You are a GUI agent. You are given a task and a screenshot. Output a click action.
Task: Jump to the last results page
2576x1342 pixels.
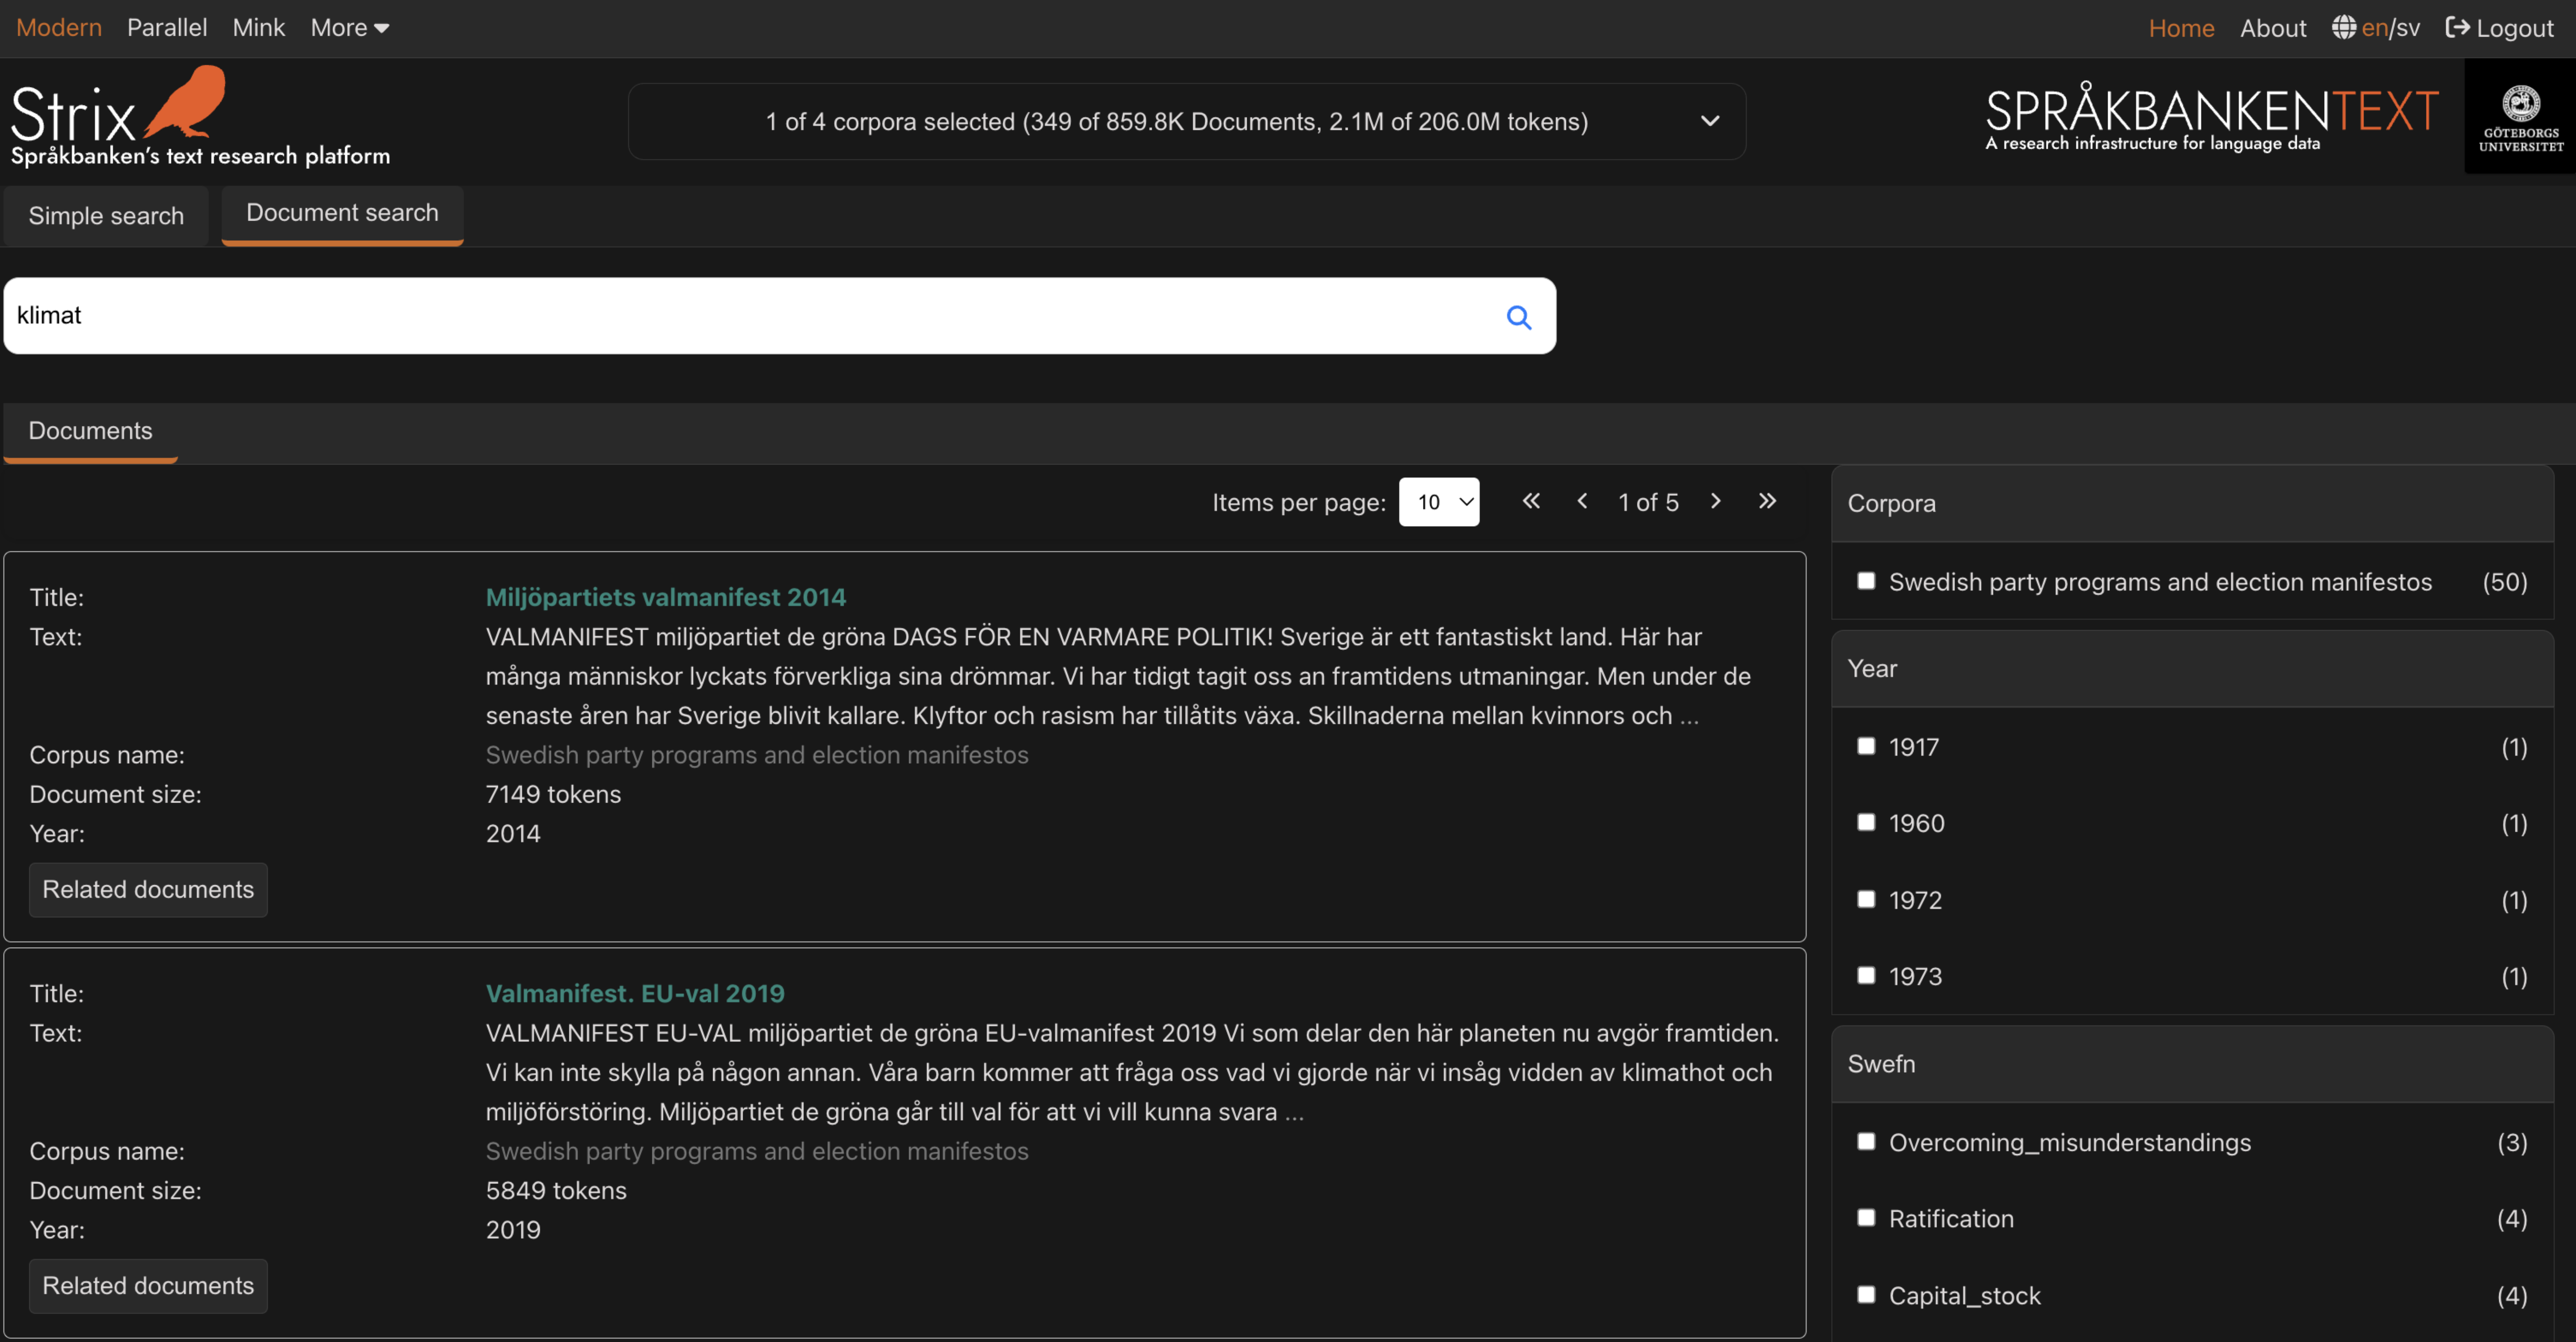1767,501
